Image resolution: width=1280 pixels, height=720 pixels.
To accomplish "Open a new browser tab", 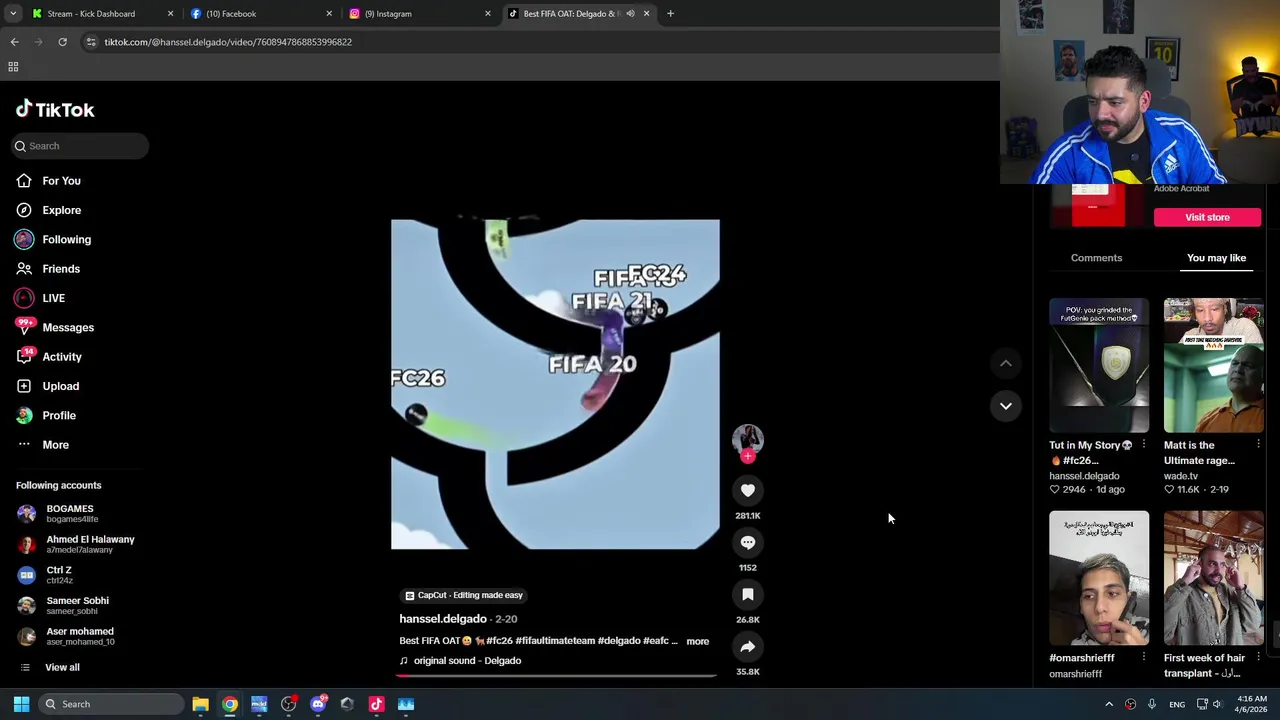I will coord(670,14).
